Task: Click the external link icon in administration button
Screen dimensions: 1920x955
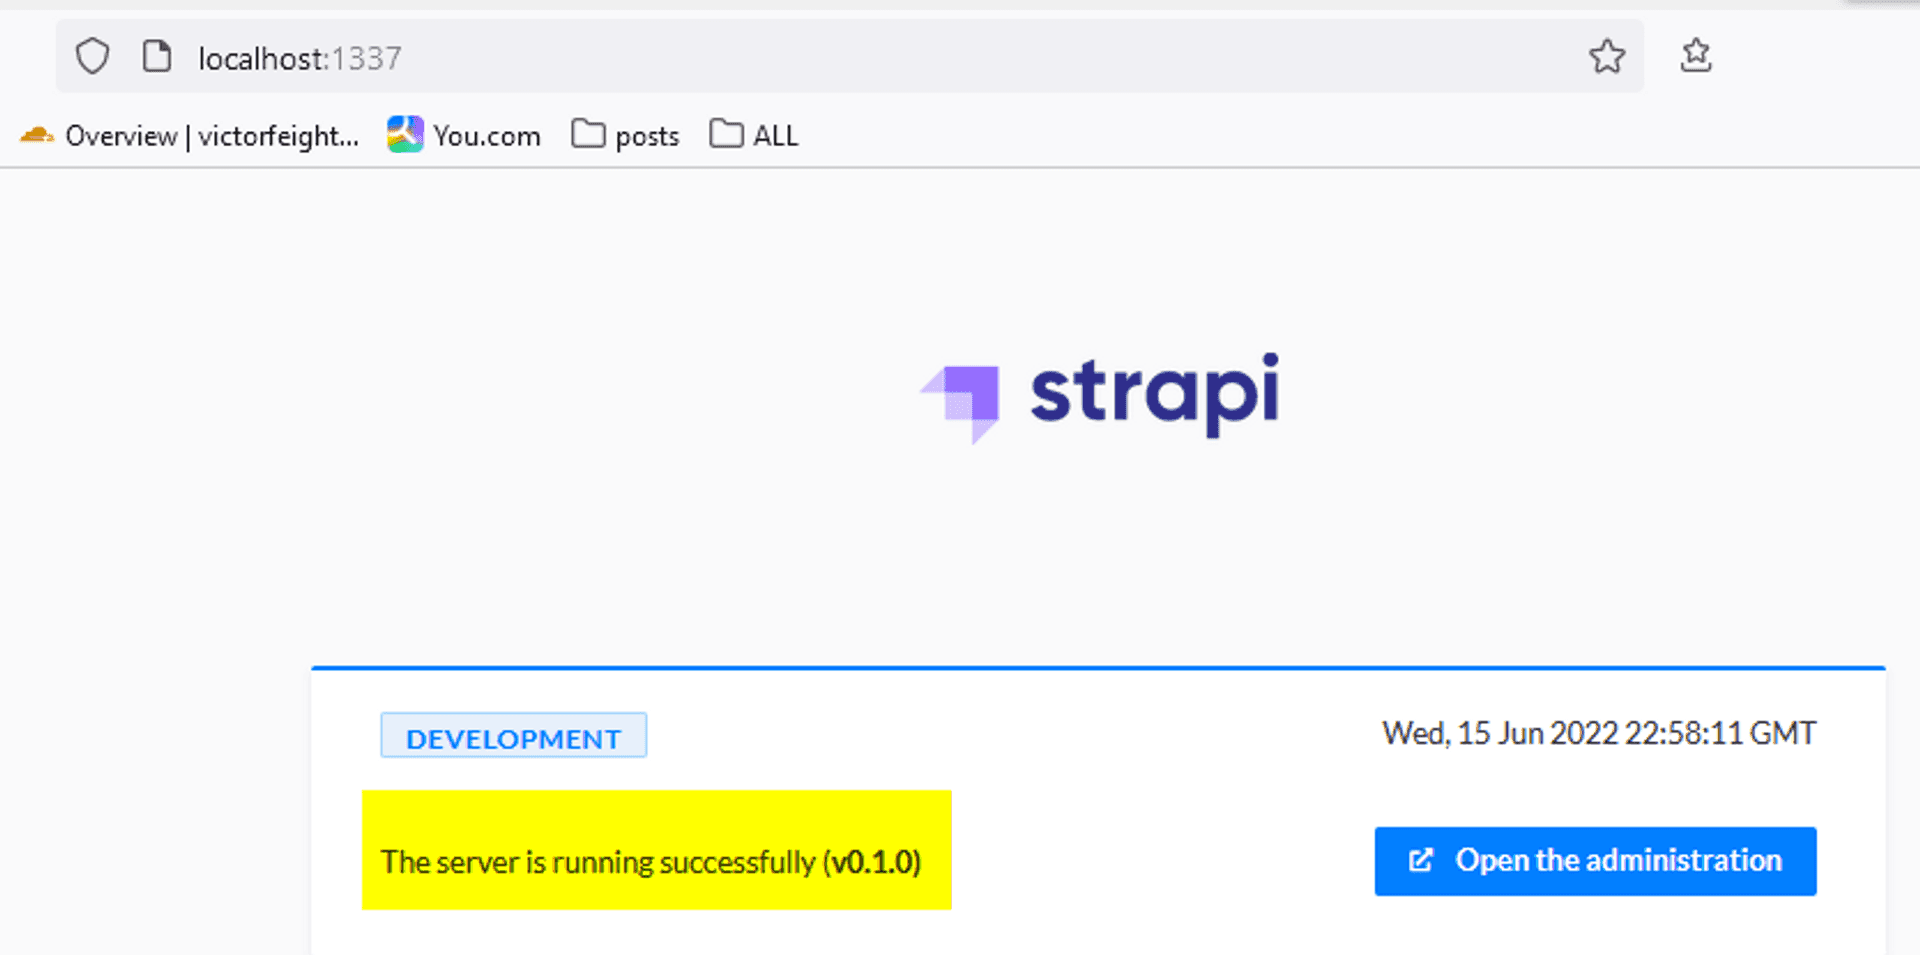Action: click(1421, 861)
